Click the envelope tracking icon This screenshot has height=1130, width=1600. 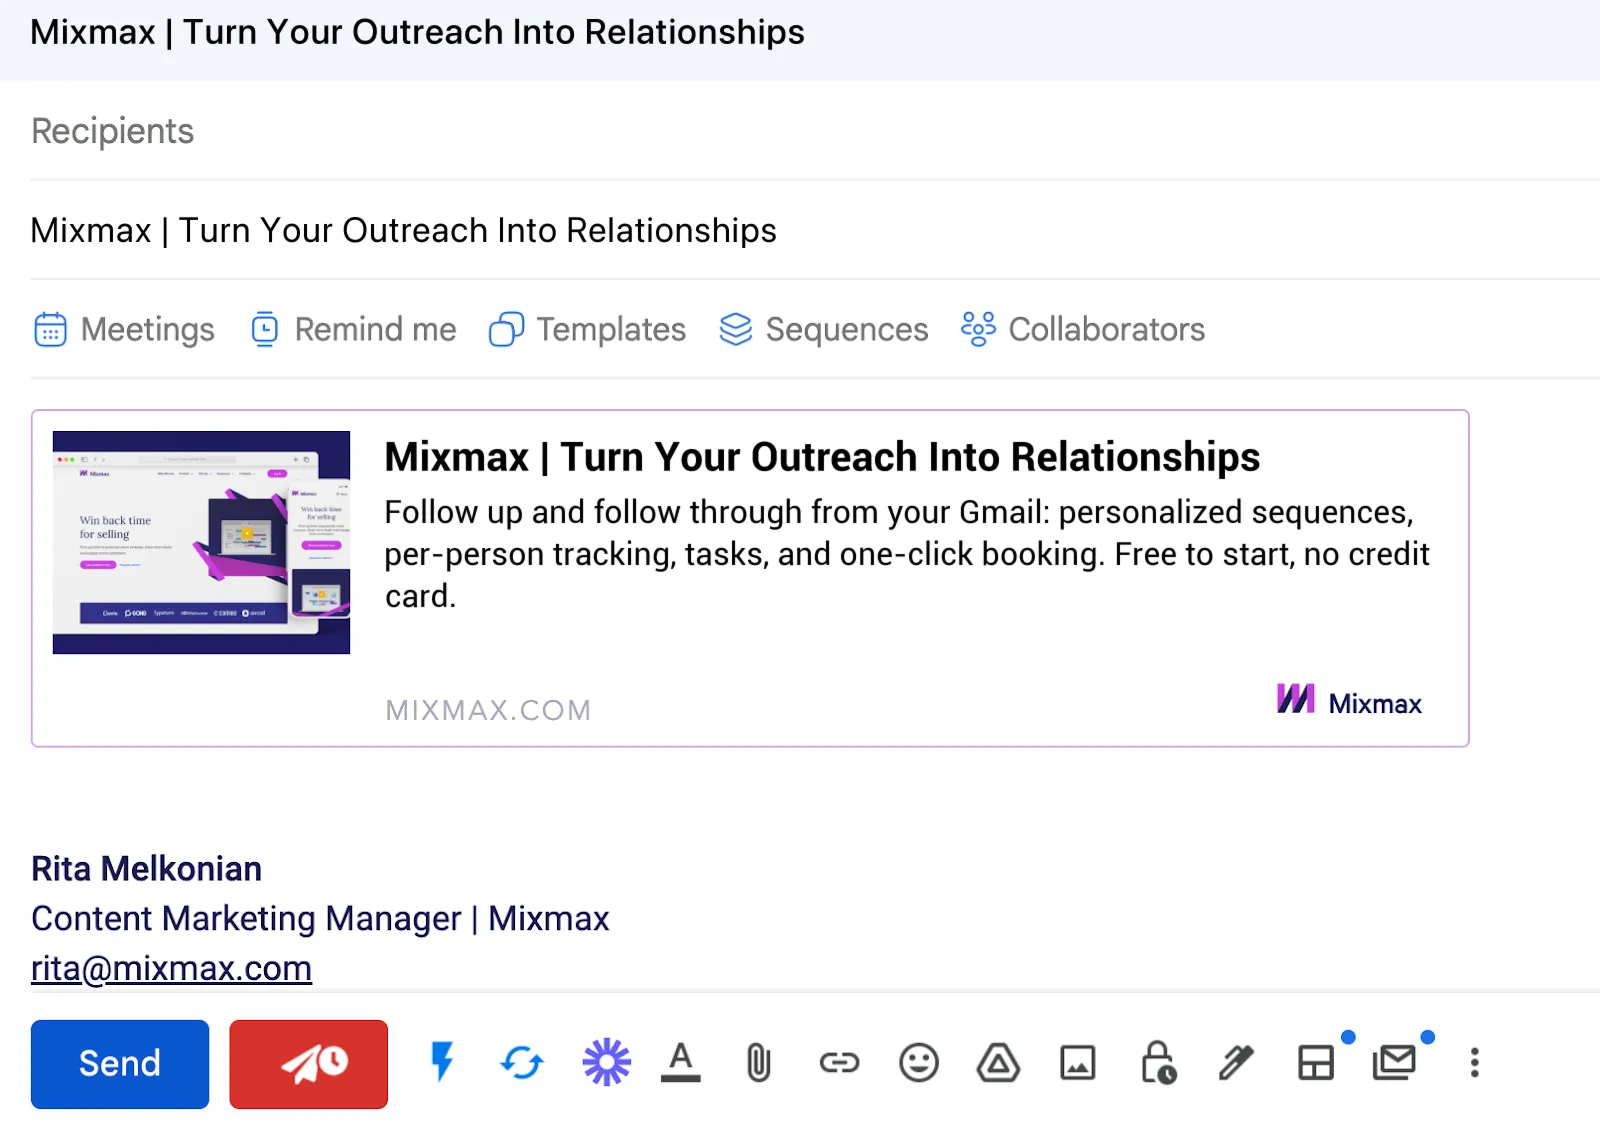[1395, 1062]
